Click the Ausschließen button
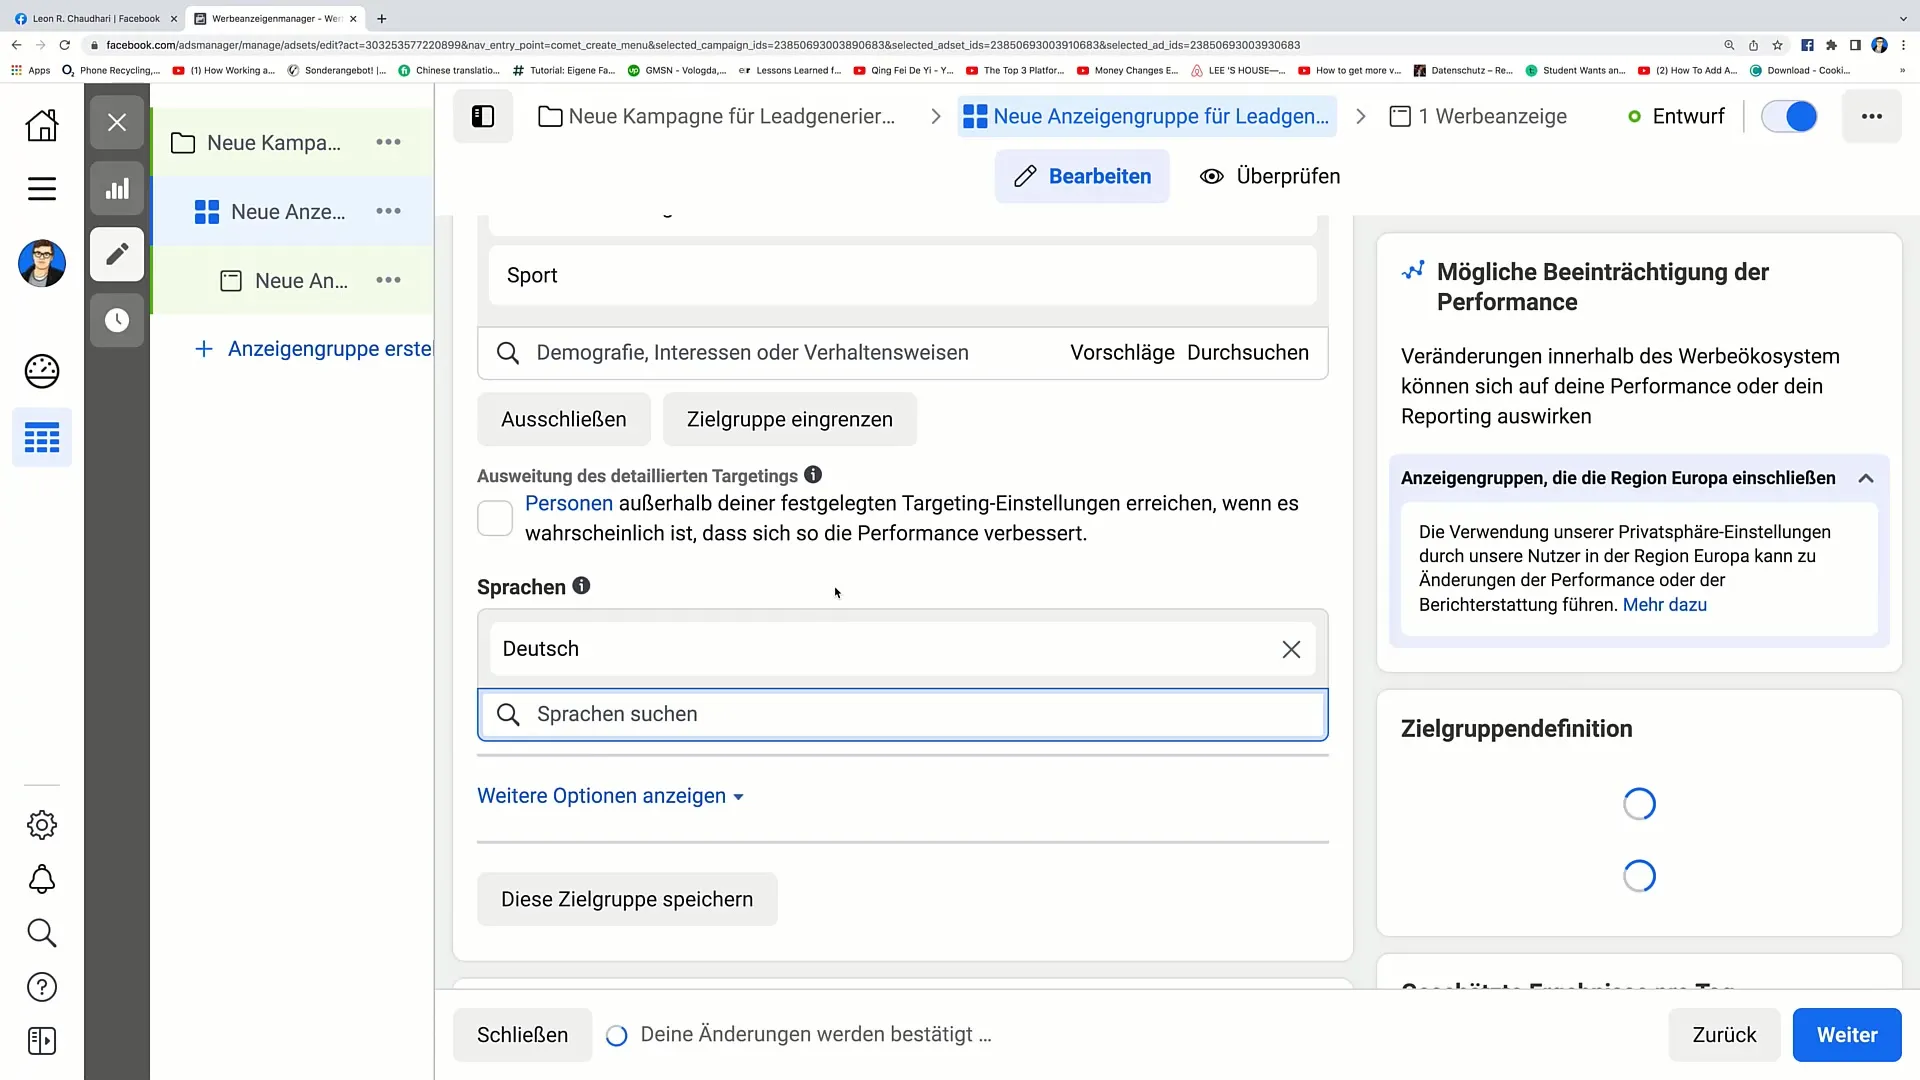 click(x=564, y=419)
